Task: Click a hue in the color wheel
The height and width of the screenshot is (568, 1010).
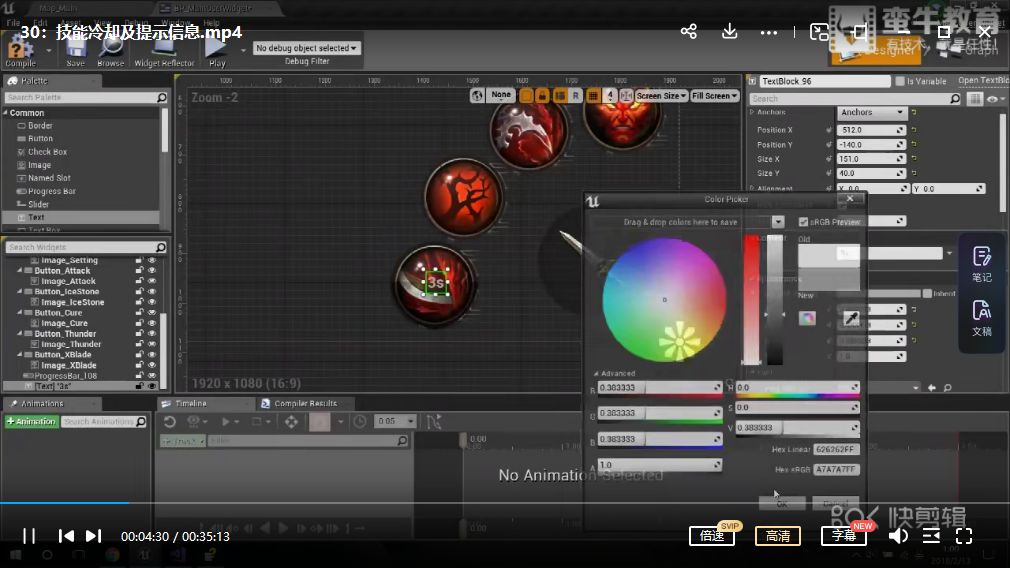Action: click(664, 299)
